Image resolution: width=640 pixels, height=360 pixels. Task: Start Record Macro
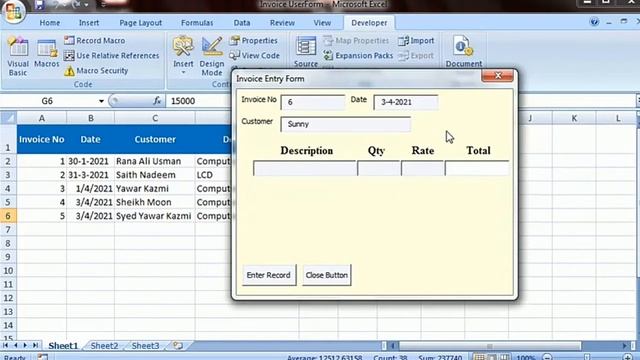coord(95,40)
